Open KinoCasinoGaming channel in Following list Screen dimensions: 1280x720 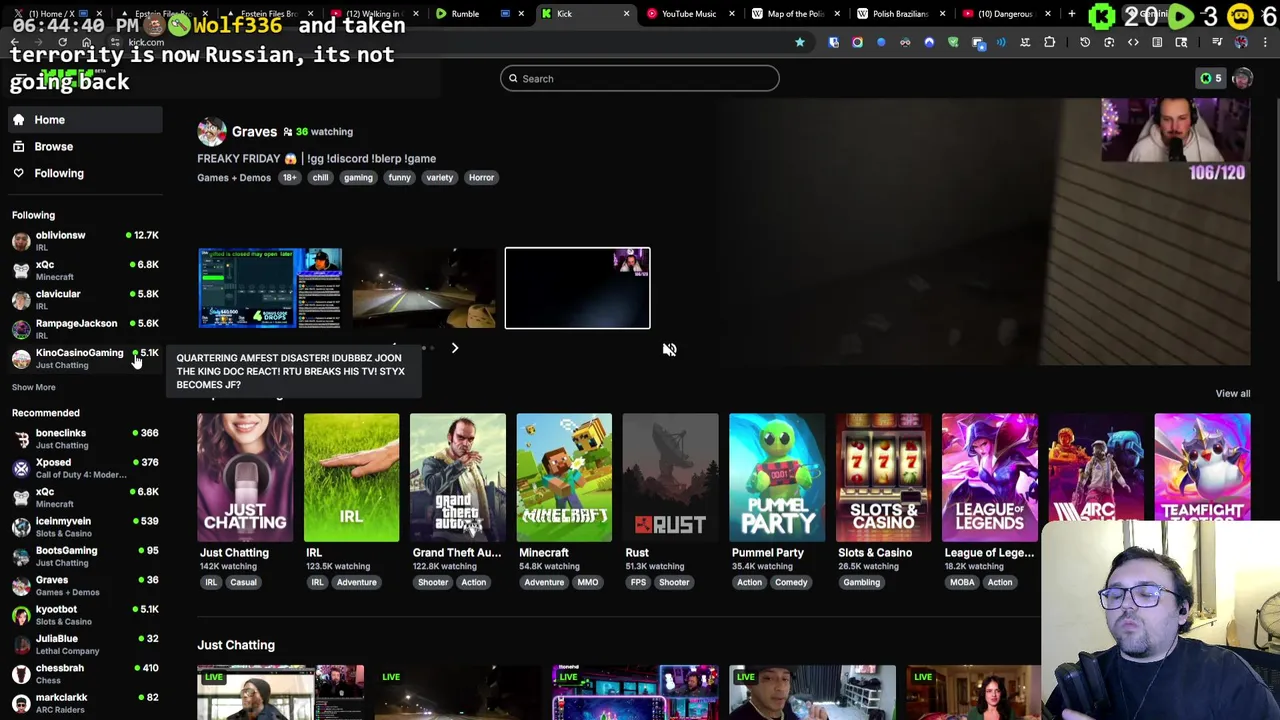pyautogui.click(x=85, y=358)
